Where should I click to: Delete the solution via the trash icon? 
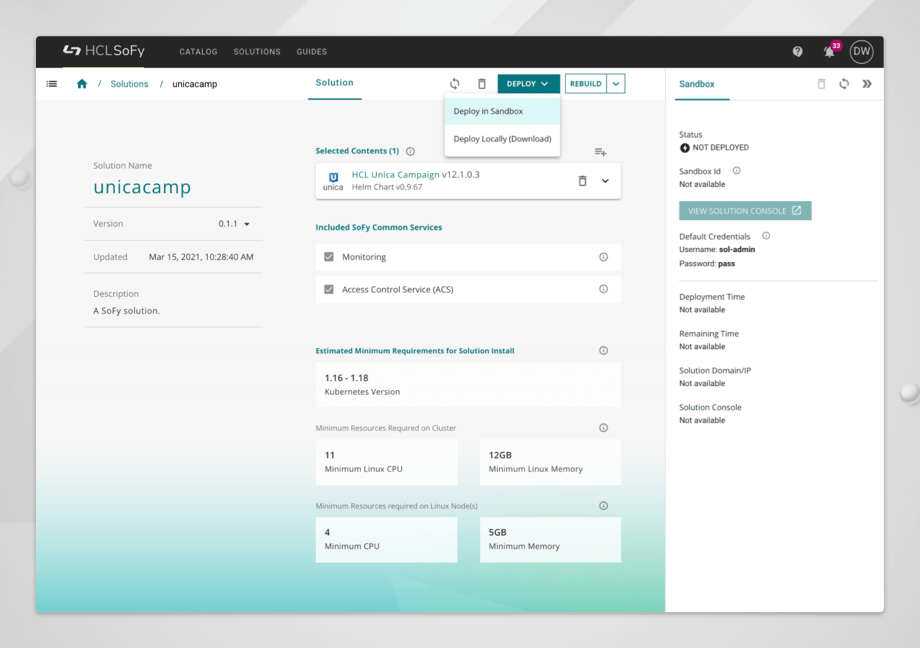482,83
